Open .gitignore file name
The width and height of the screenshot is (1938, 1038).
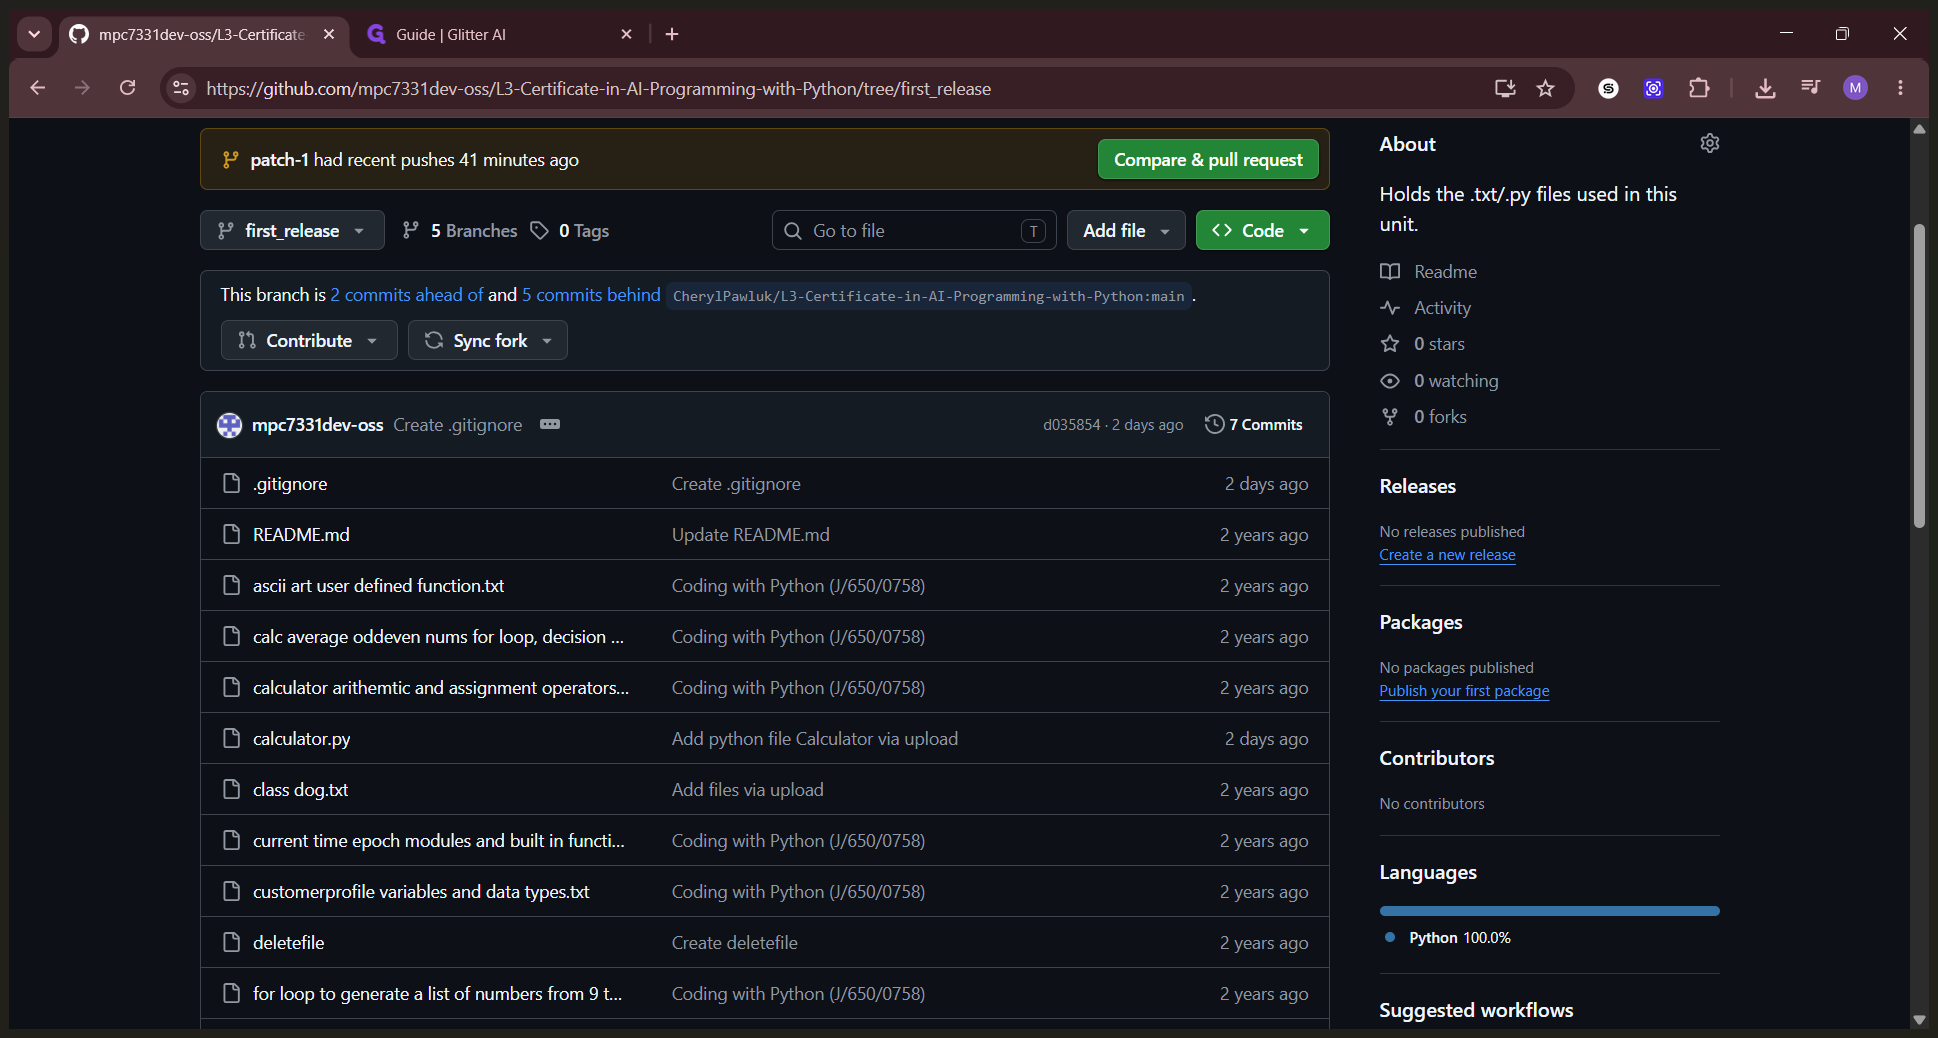click(x=290, y=483)
